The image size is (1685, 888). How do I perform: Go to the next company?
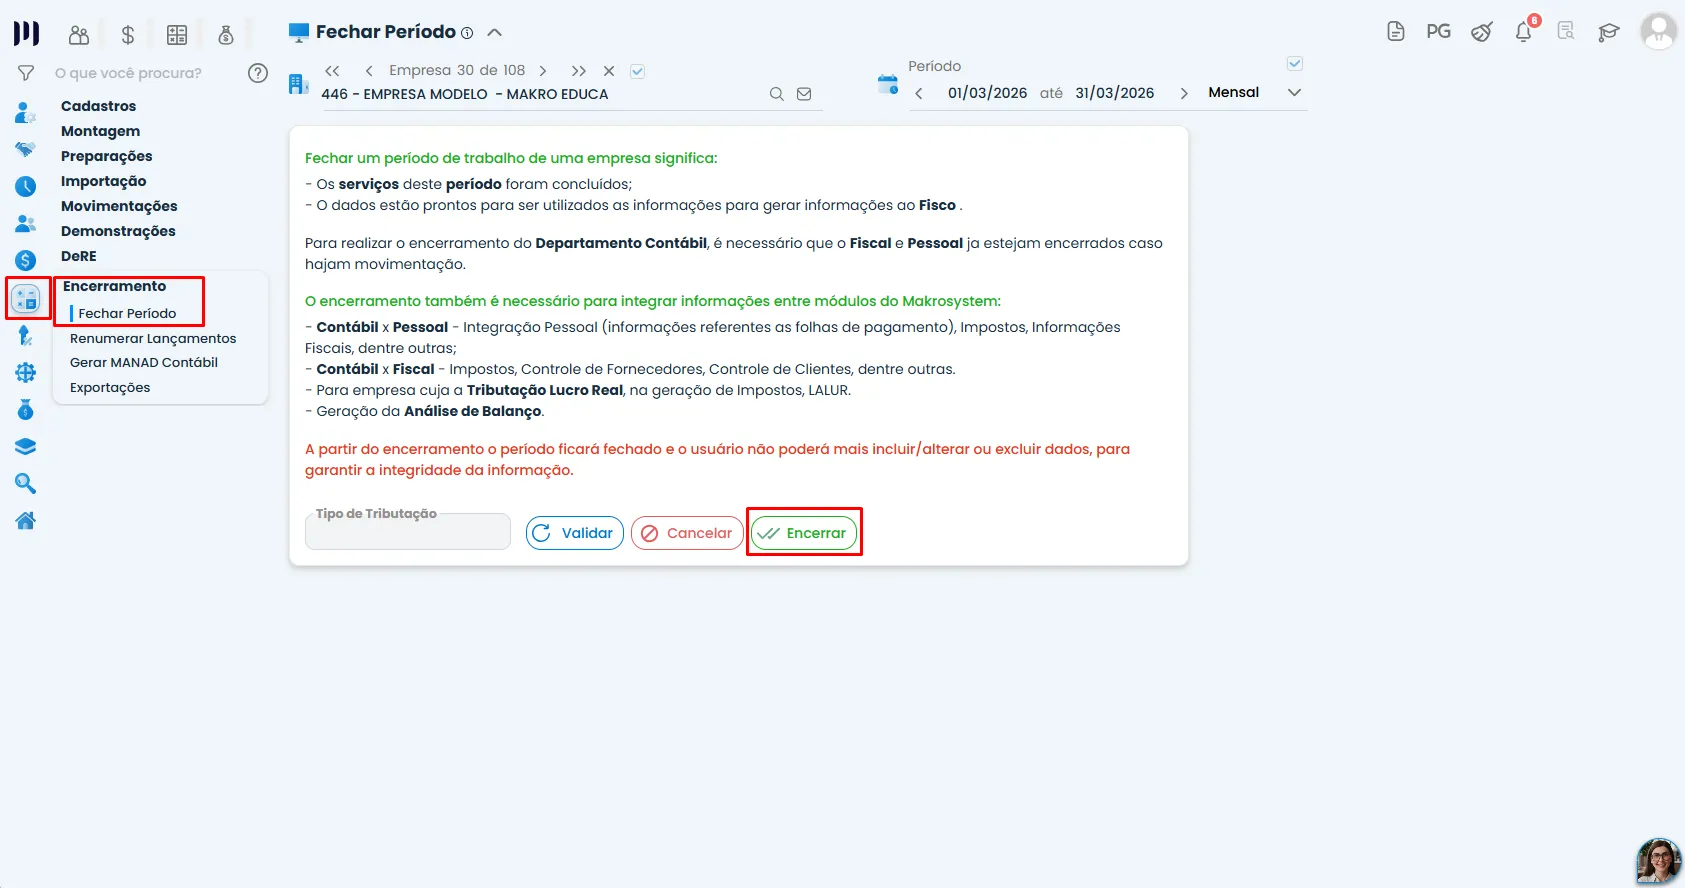pyautogui.click(x=543, y=71)
